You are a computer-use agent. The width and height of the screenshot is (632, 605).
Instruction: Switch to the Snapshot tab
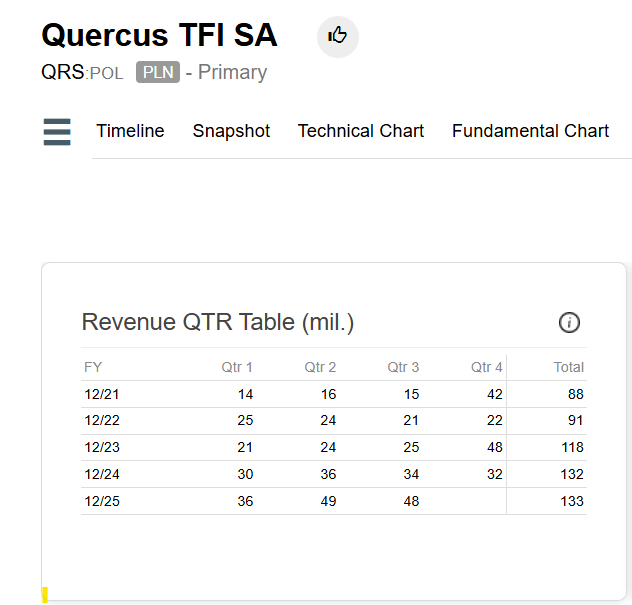[231, 131]
